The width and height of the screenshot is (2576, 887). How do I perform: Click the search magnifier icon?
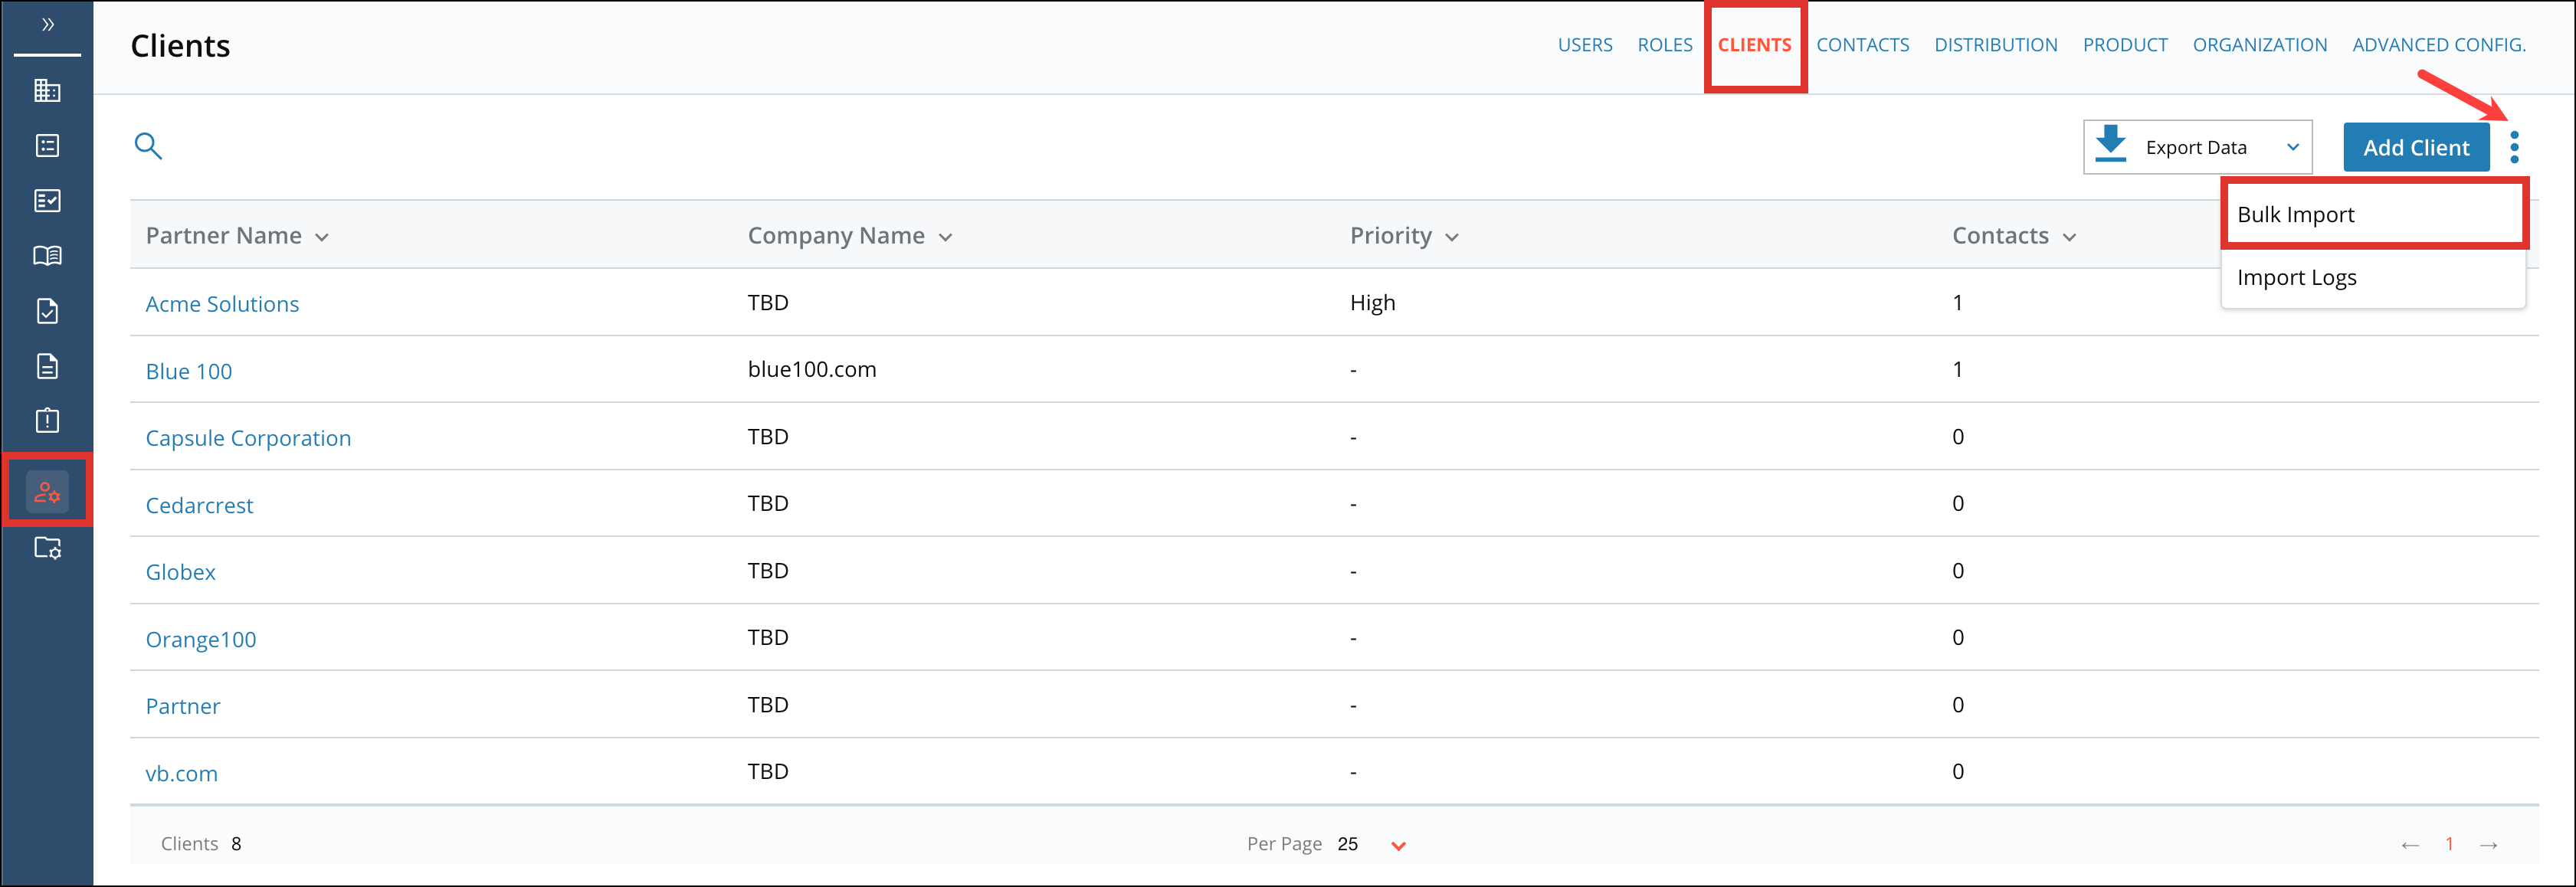tap(148, 146)
